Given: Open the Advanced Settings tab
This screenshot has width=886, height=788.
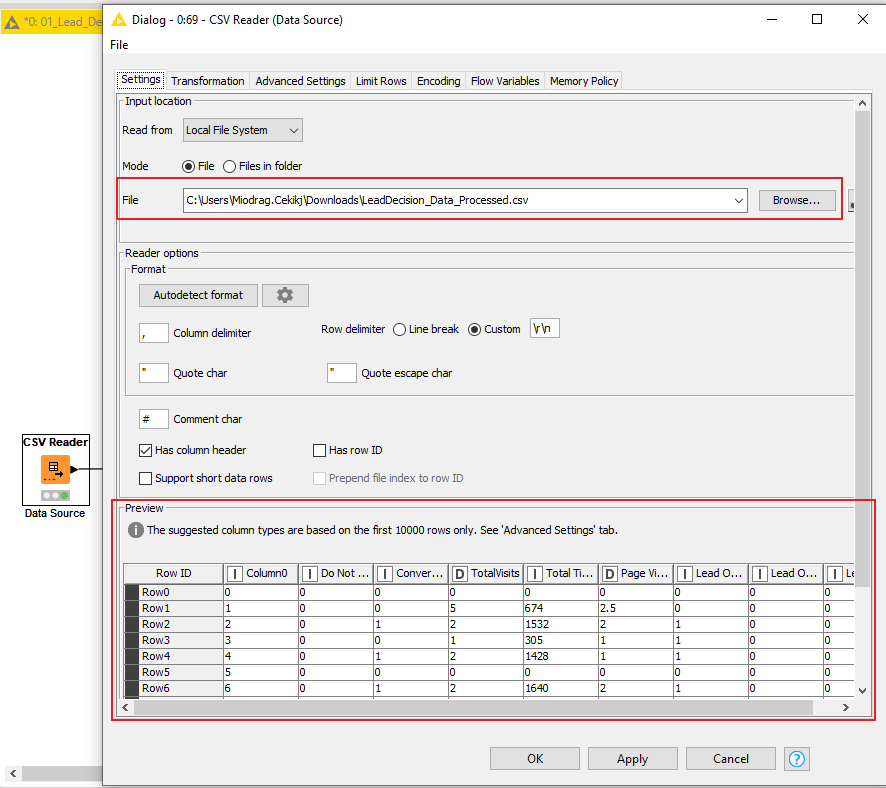Looking at the screenshot, I should pyautogui.click(x=300, y=81).
